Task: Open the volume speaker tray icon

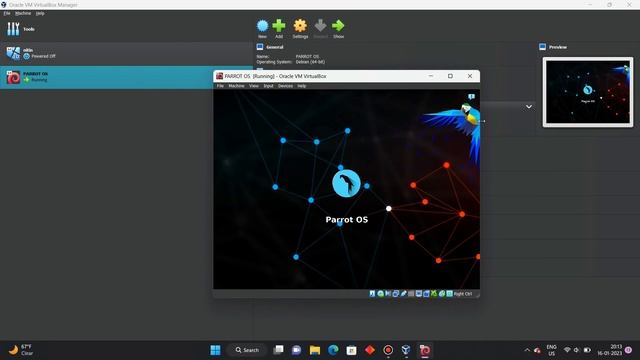Action: tap(576, 350)
